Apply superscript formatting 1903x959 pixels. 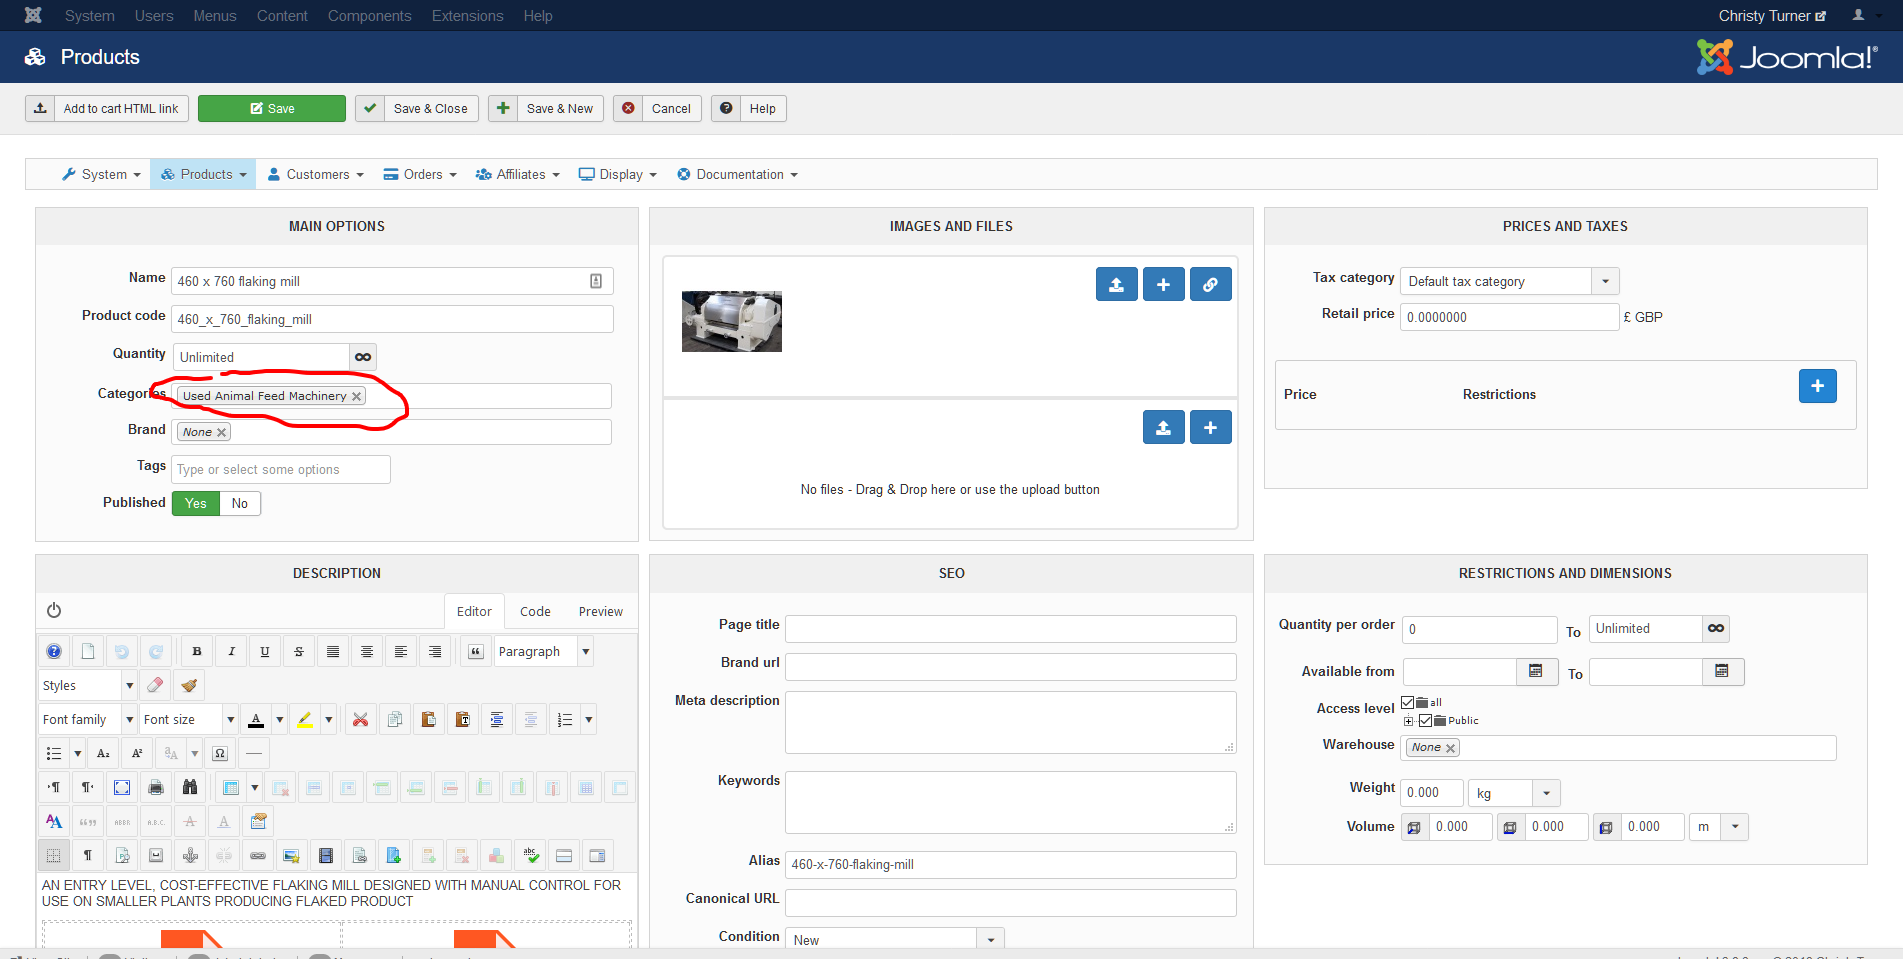pyautogui.click(x=137, y=754)
